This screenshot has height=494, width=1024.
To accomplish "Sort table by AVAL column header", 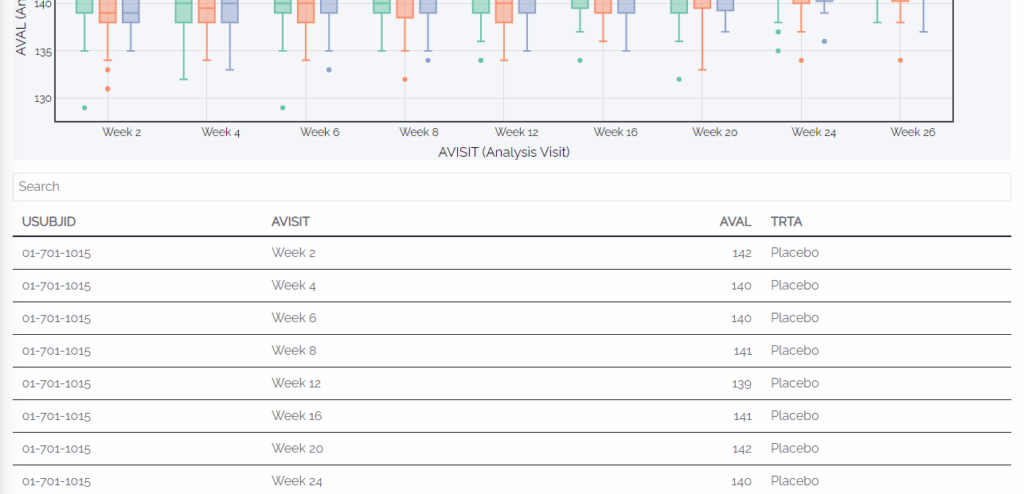I will [735, 222].
